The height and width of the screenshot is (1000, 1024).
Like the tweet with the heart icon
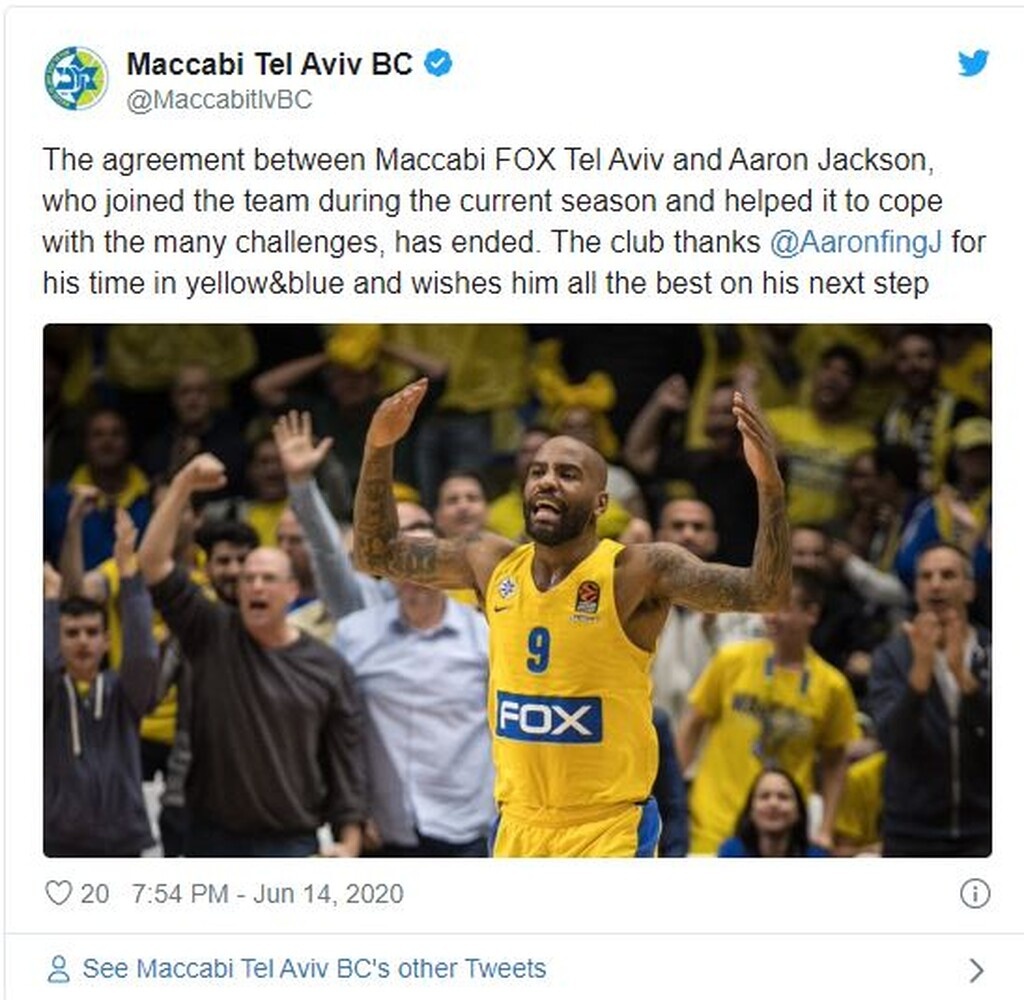[57, 893]
